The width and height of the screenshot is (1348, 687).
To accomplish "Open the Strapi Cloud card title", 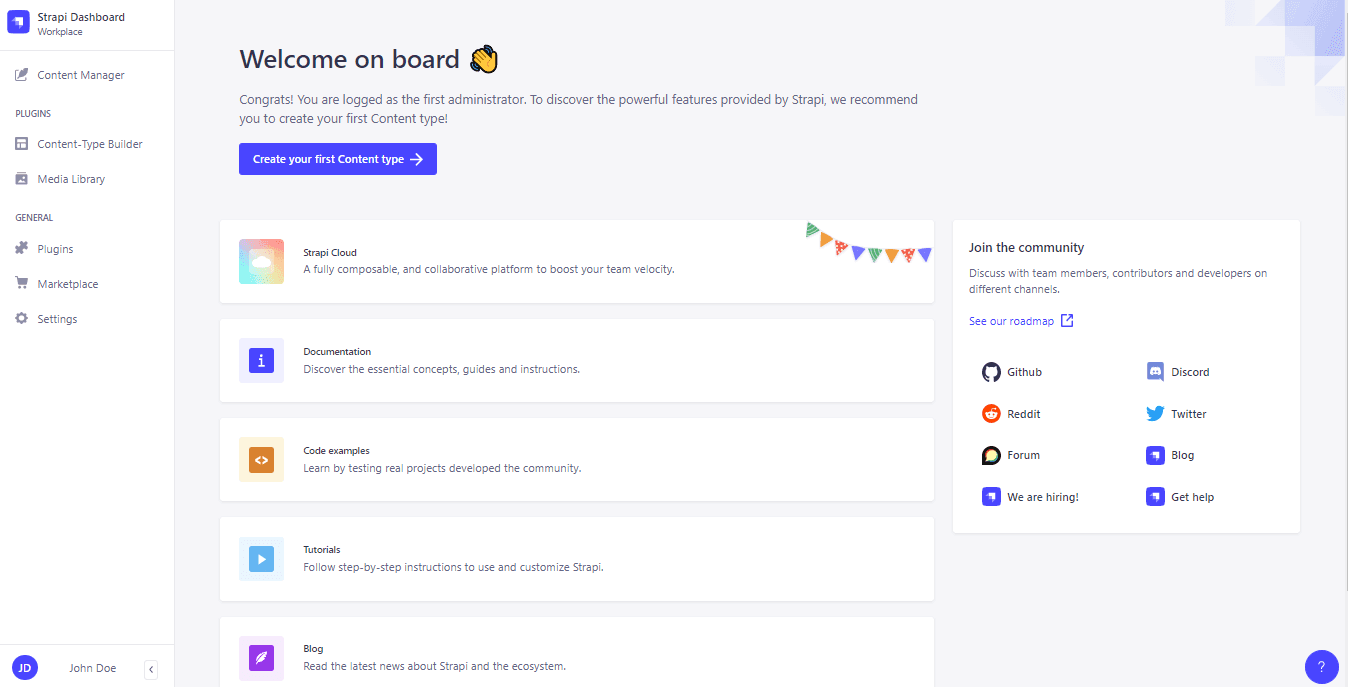I will click(x=330, y=253).
